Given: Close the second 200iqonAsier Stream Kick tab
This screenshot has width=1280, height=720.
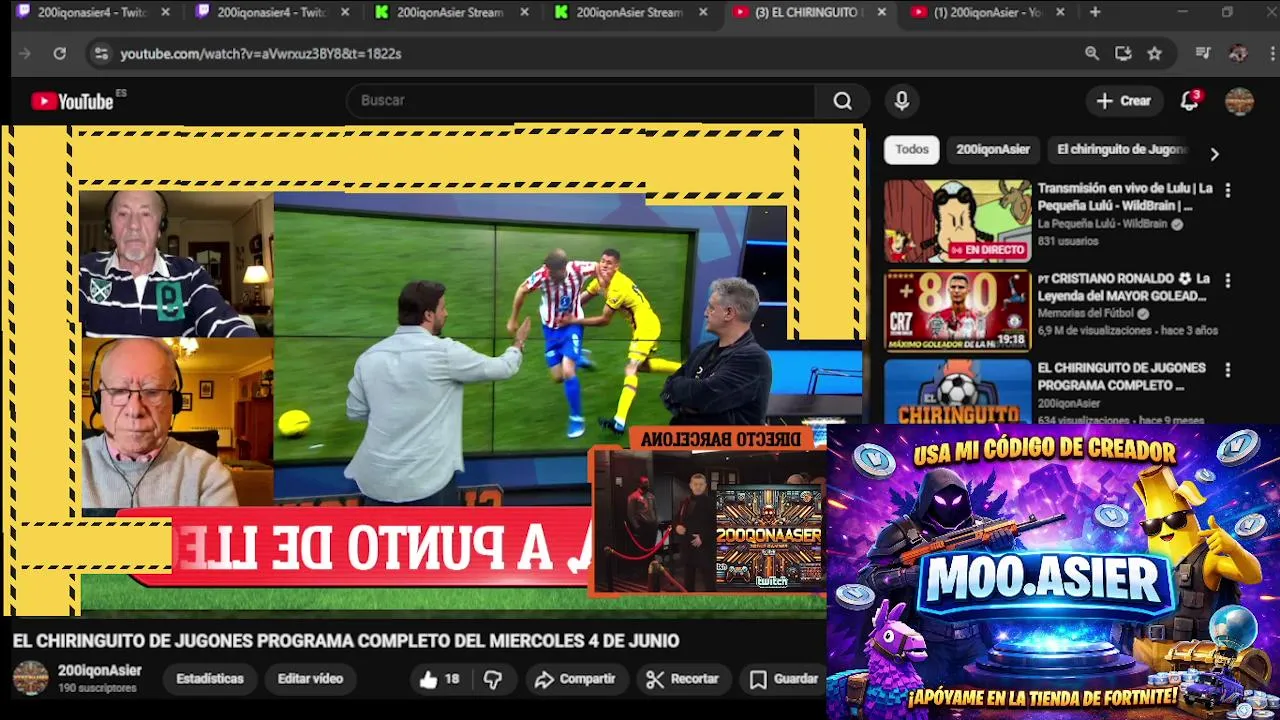Looking at the screenshot, I should tap(703, 12).
